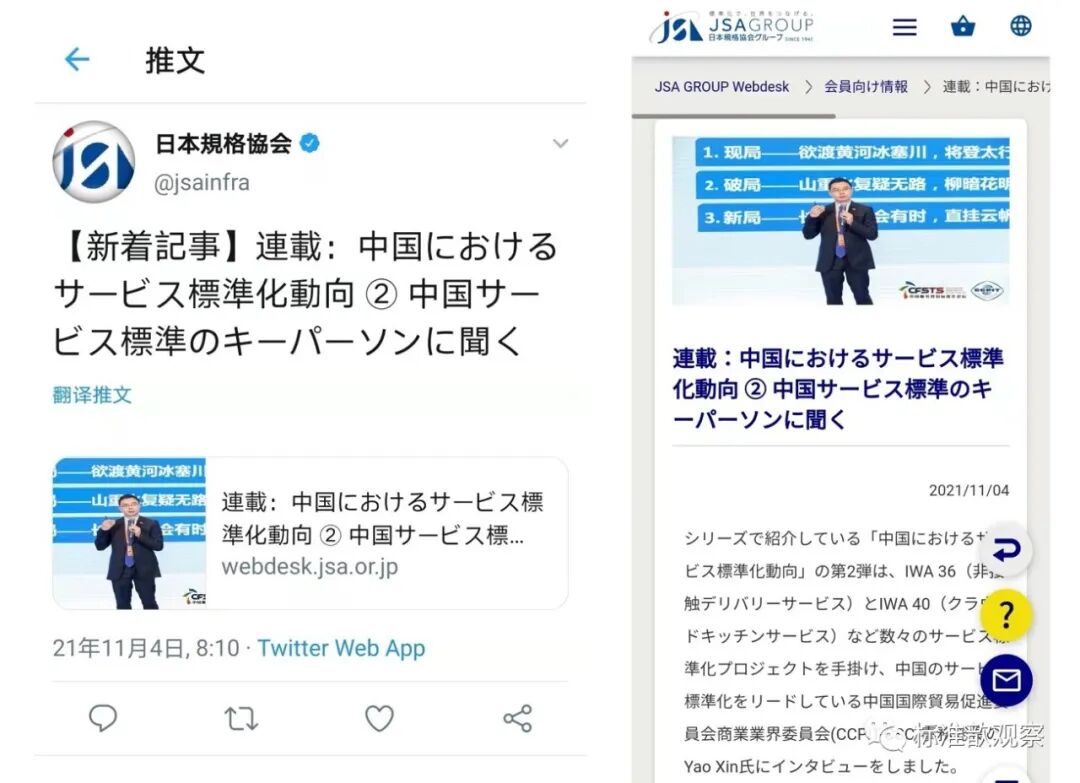This screenshot has width=1080, height=783.
Task: Tap the yellow question mark help button
Action: pos(1006,615)
